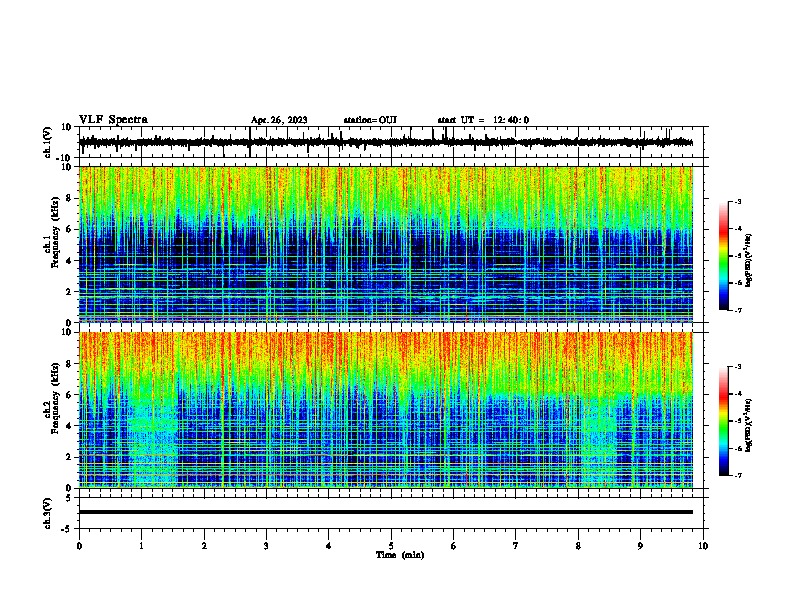Click the flat black ch.3 trace line
This screenshot has height=612, width=792.
click(386, 512)
